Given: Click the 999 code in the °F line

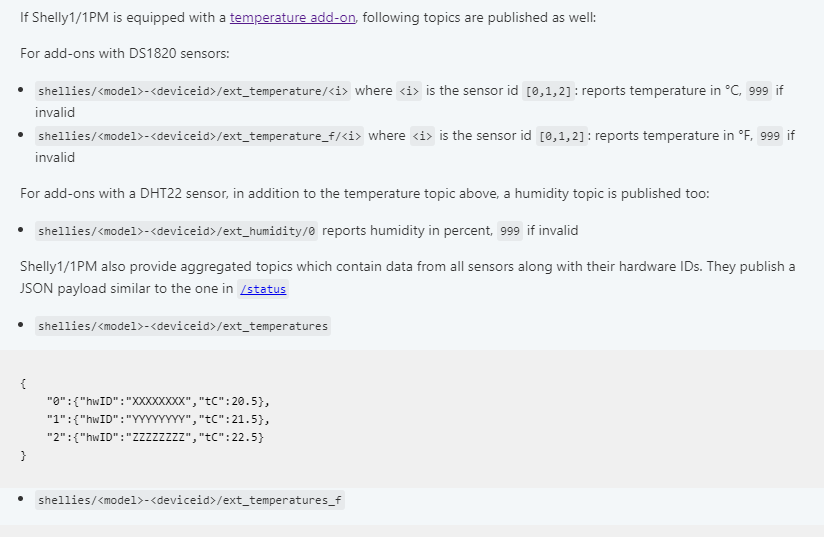Looking at the screenshot, I should 770,136.
